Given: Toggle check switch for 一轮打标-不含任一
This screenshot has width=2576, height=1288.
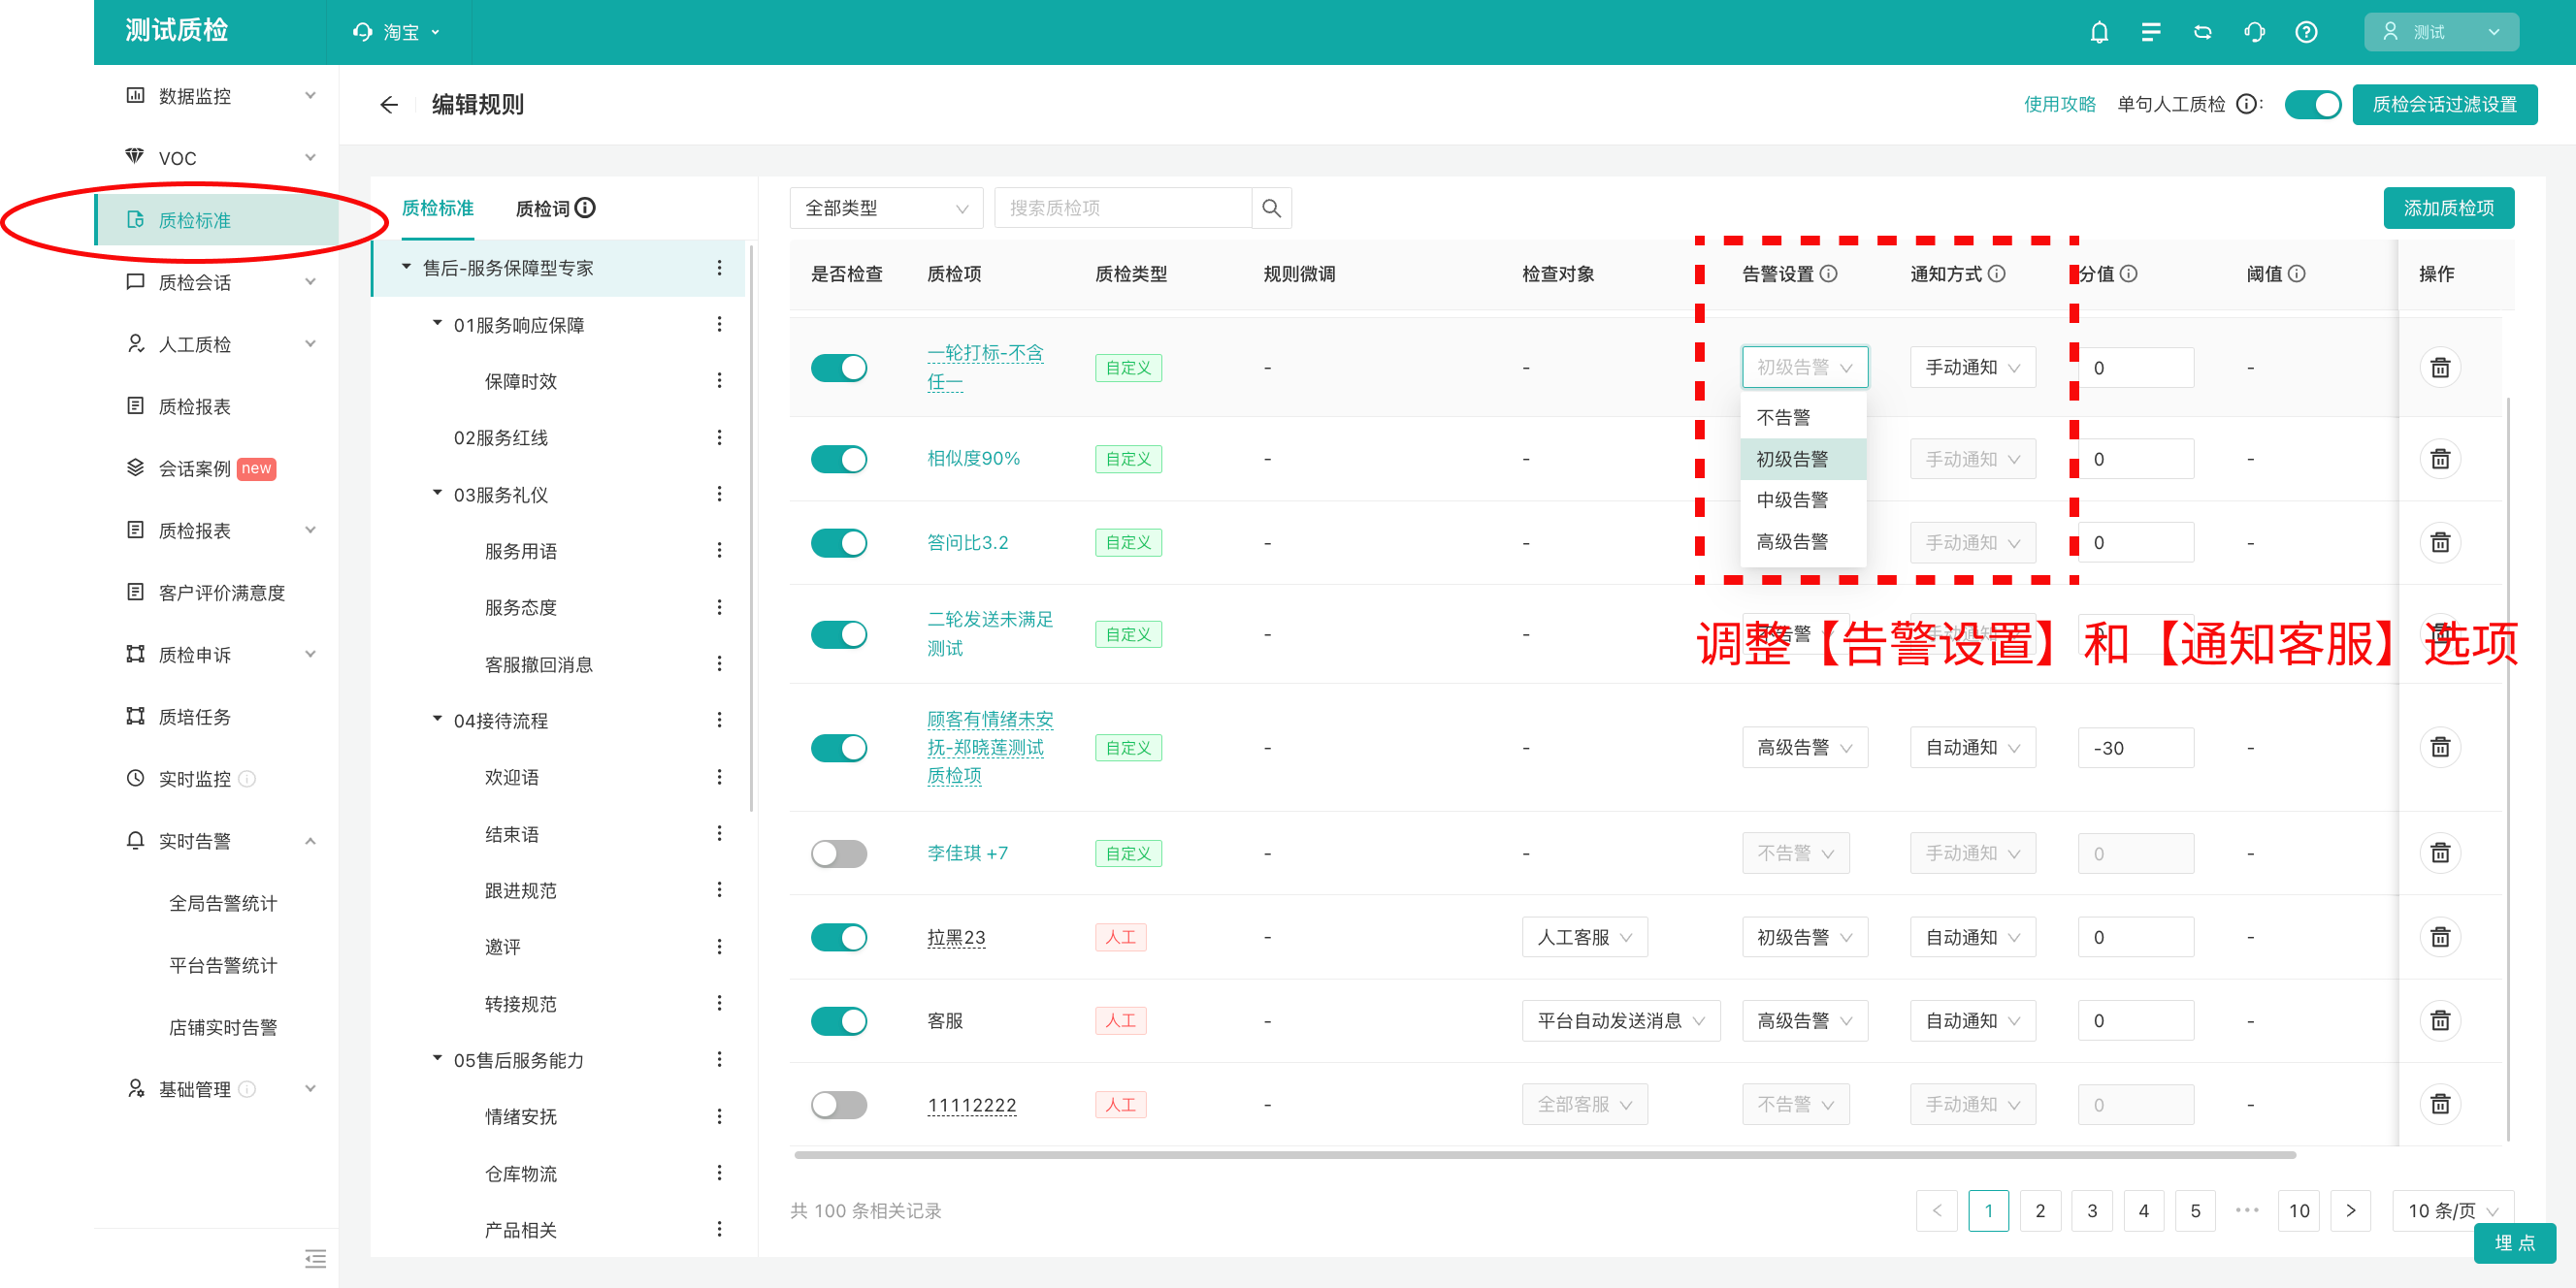Looking at the screenshot, I should [x=839, y=368].
